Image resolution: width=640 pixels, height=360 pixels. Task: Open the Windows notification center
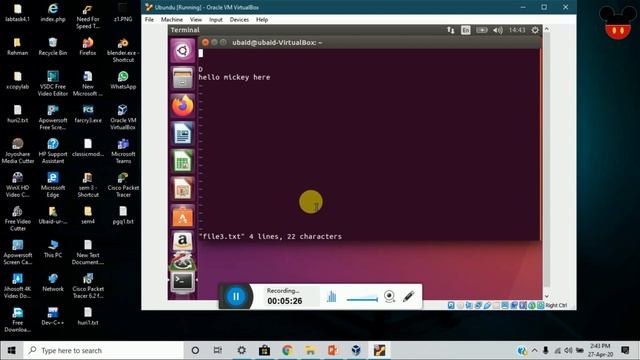click(625, 350)
